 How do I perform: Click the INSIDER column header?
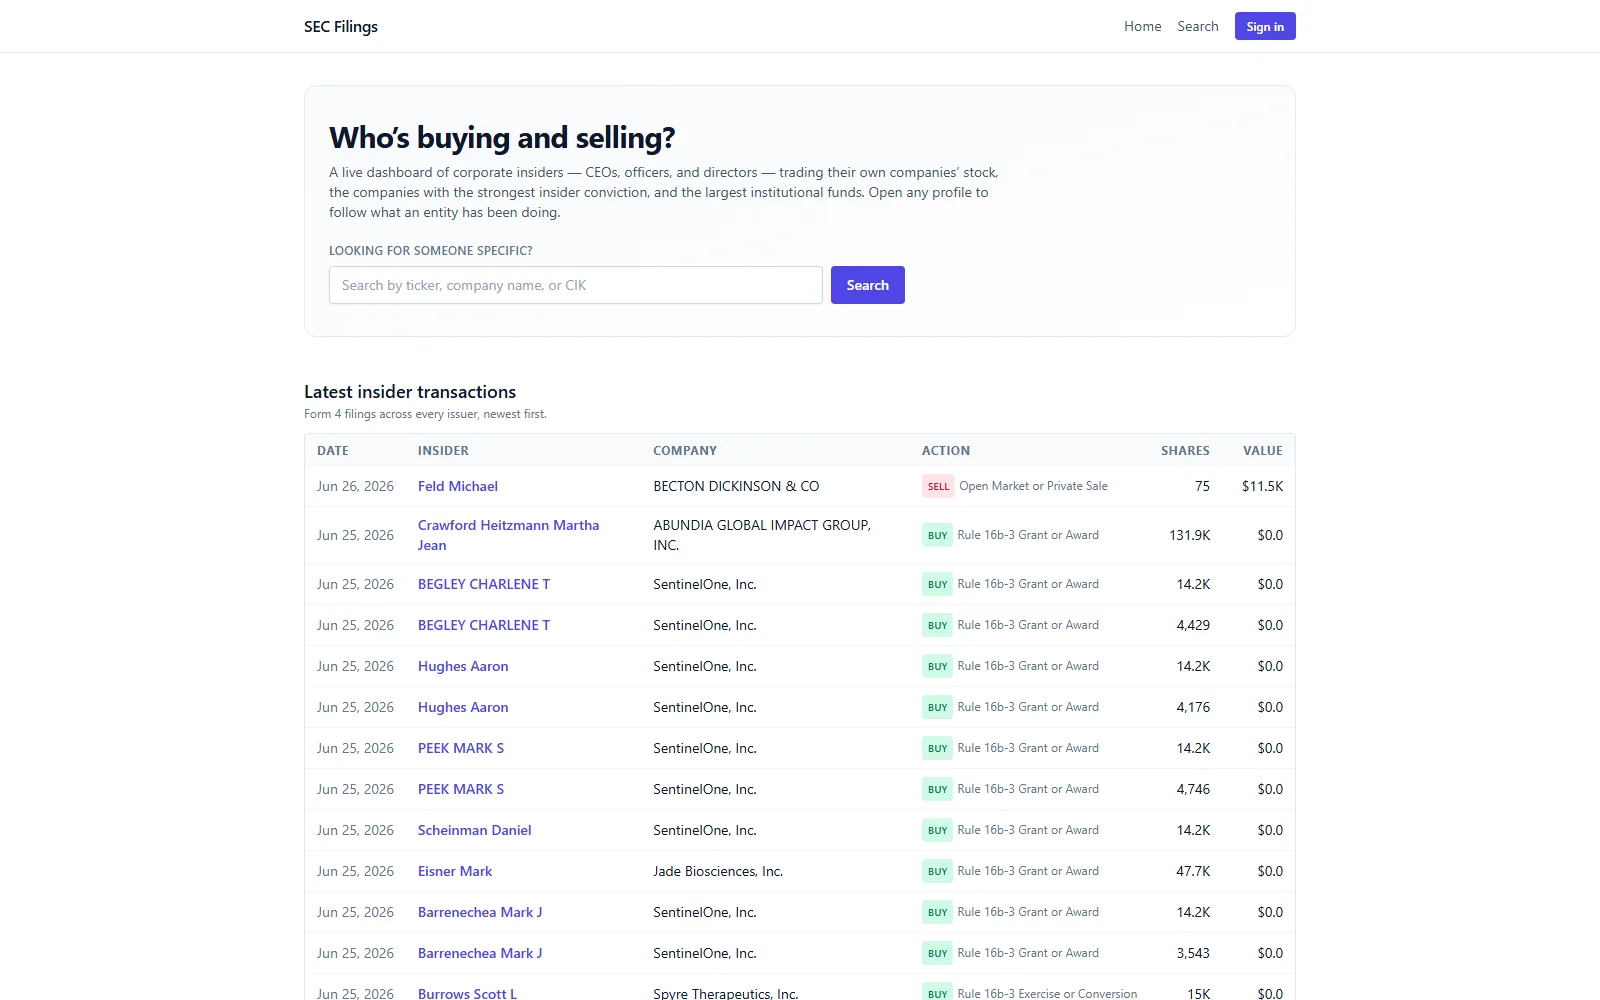tap(443, 451)
